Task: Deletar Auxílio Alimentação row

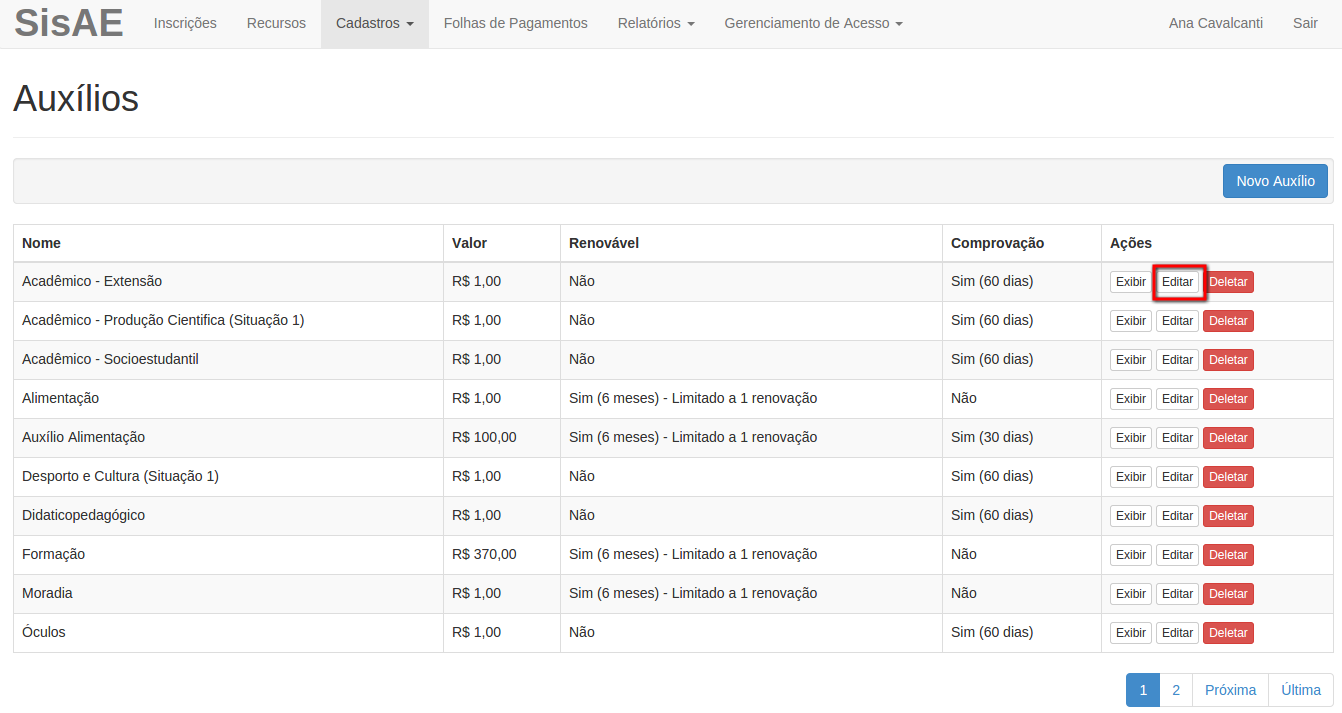Action: [1228, 438]
